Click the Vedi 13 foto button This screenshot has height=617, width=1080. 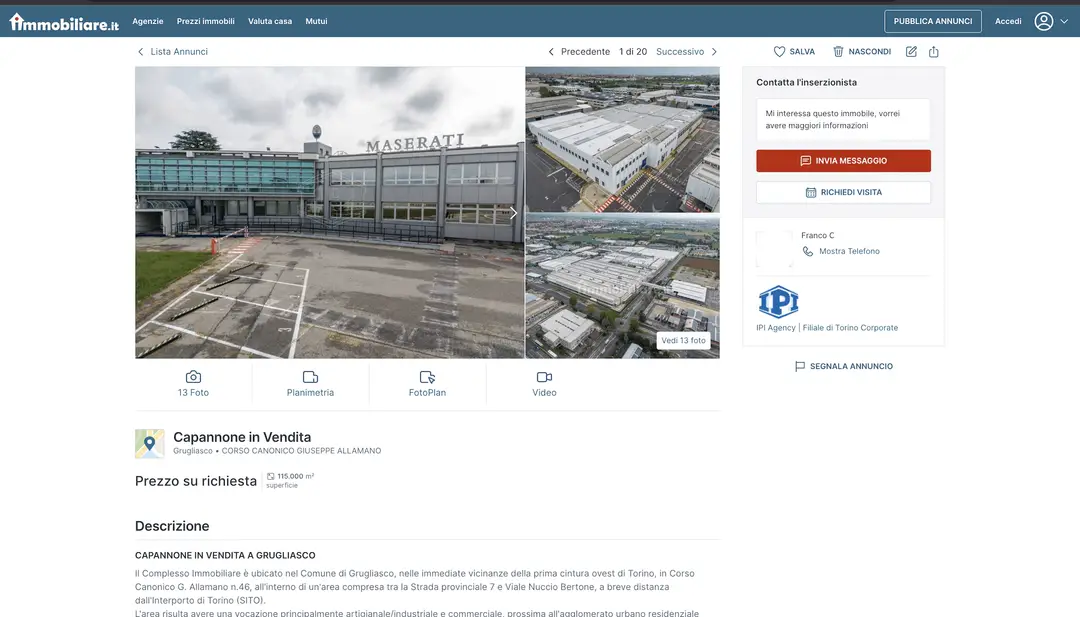(x=683, y=340)
